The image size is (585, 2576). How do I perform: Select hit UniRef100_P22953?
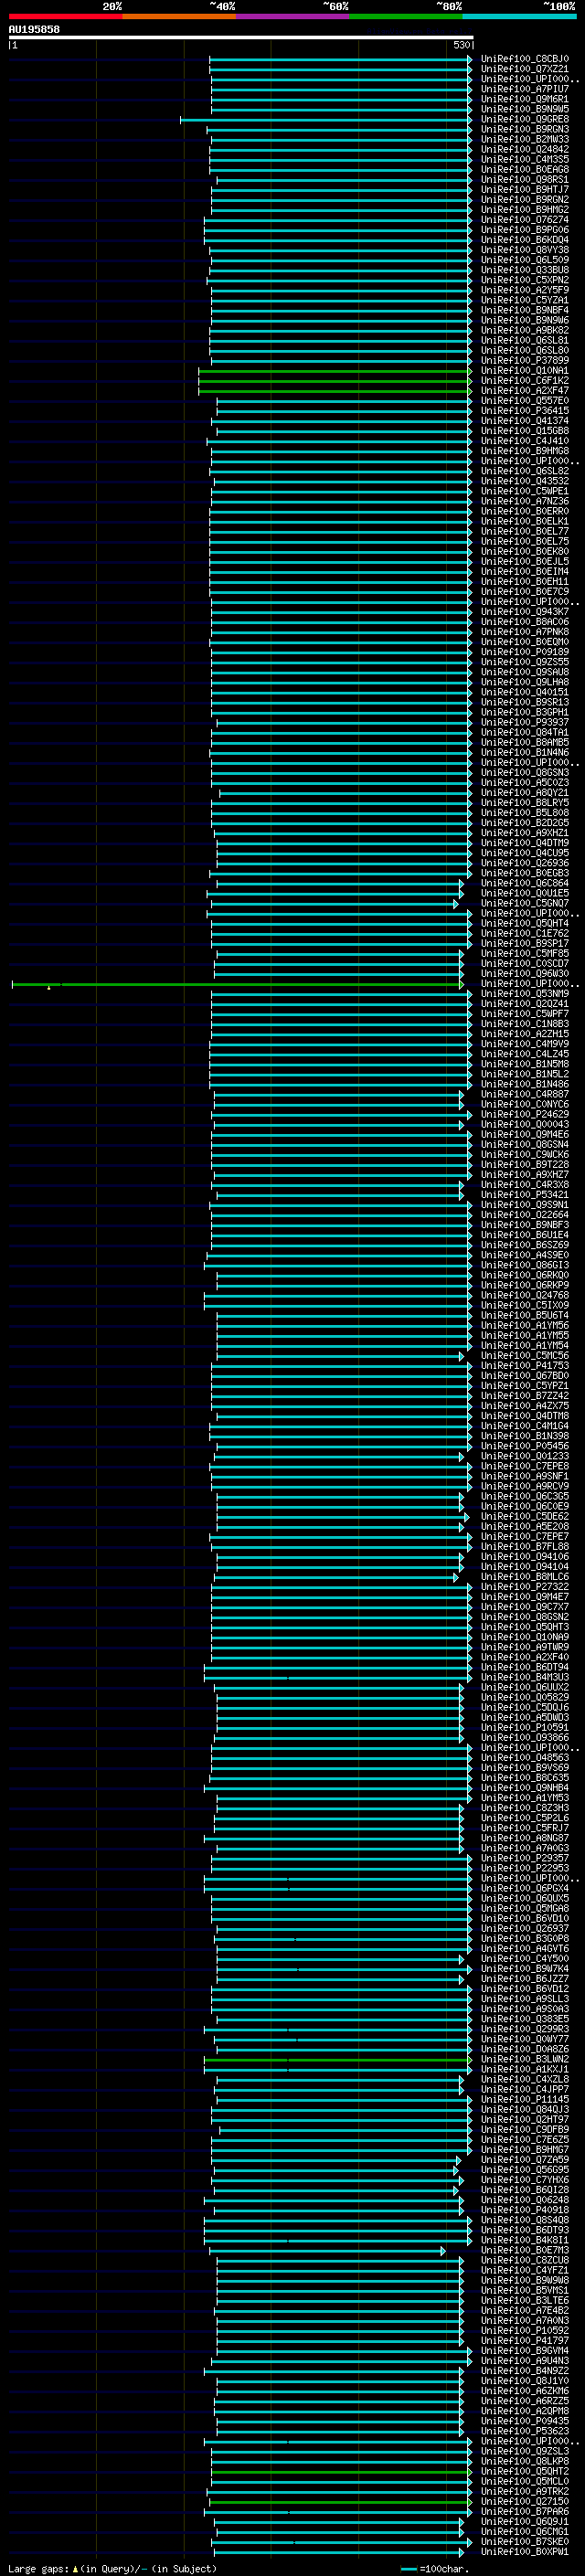(x=525, y=1868)
